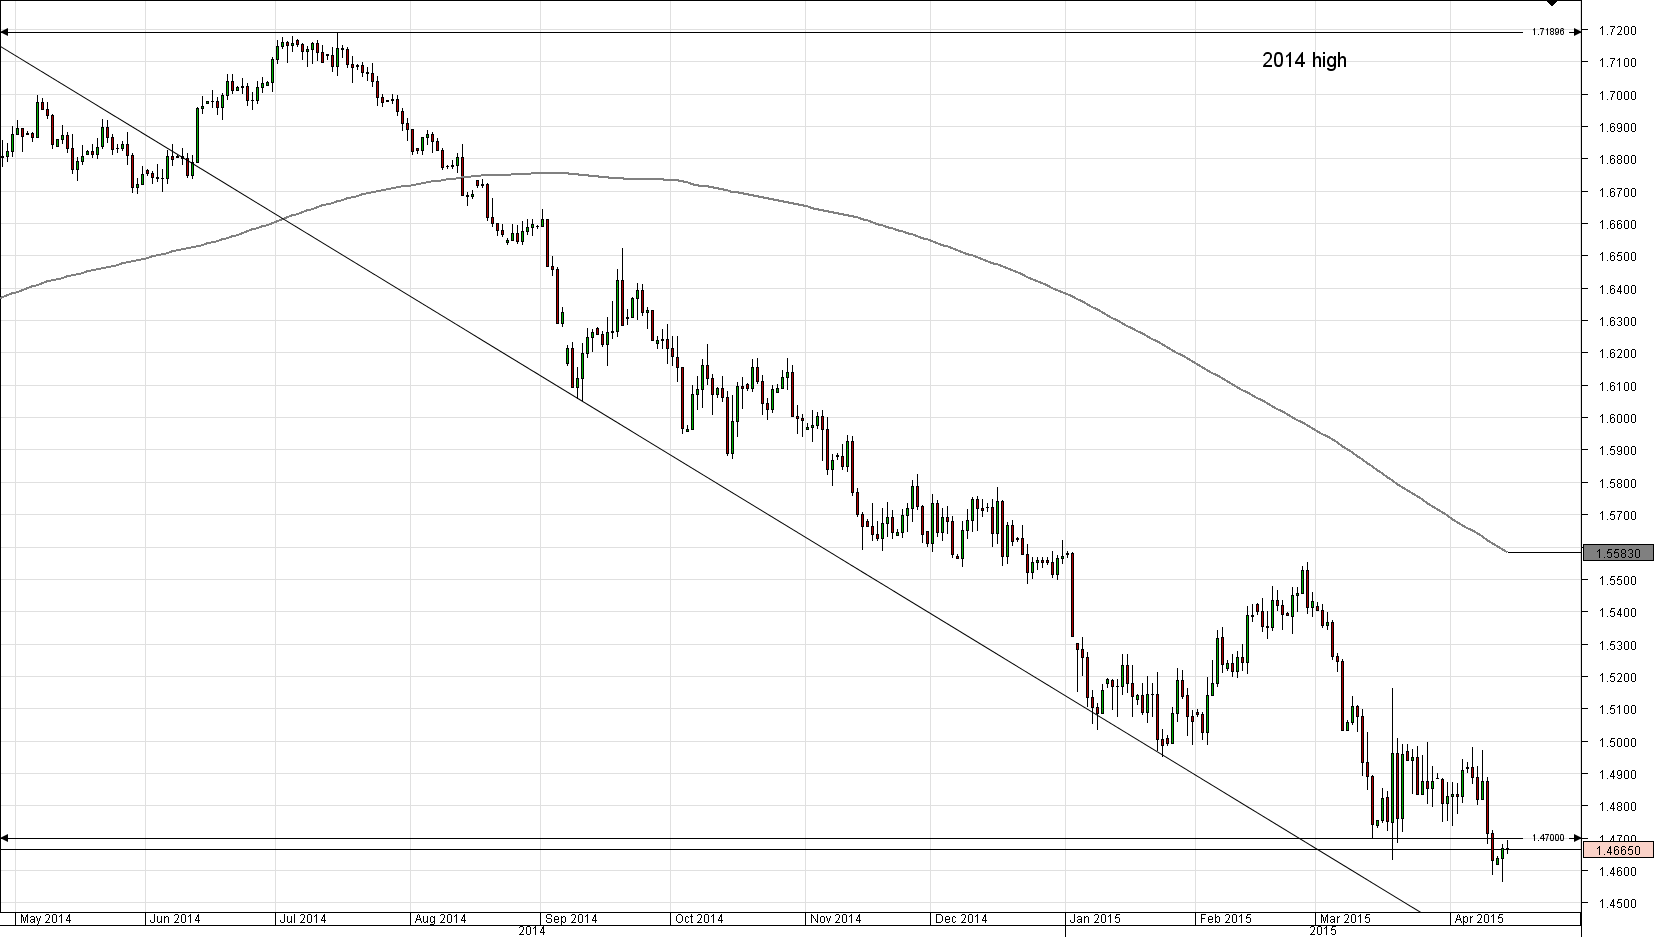Click the 1.6100 price axis label
1655x937 pixels.
1618,387
